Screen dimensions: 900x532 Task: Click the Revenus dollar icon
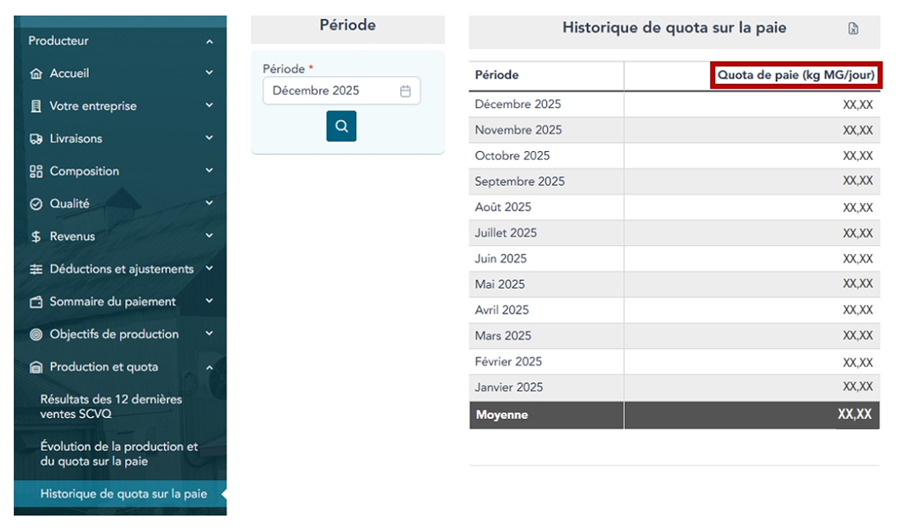point(37,237)
